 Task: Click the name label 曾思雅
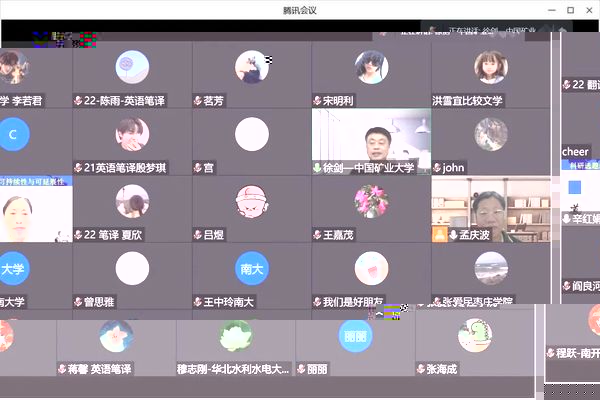click(99, 302)
